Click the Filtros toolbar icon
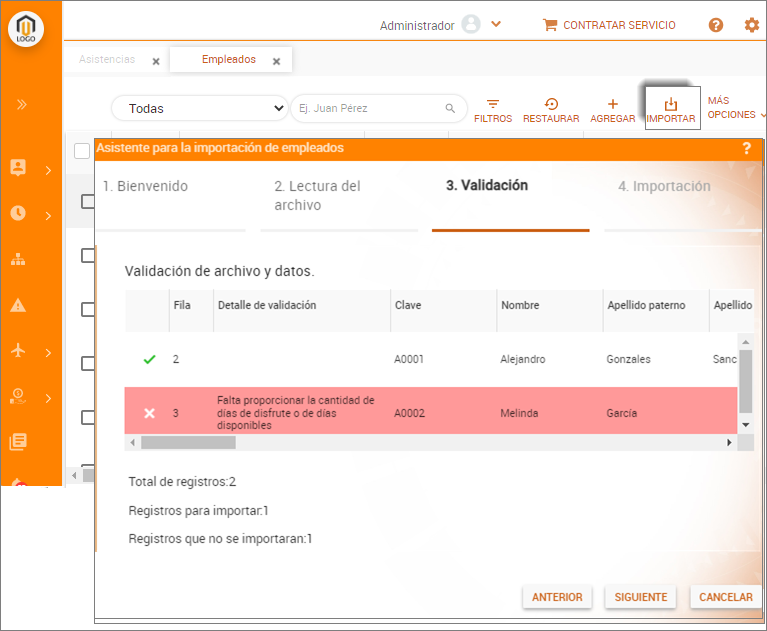 [492, 109]
